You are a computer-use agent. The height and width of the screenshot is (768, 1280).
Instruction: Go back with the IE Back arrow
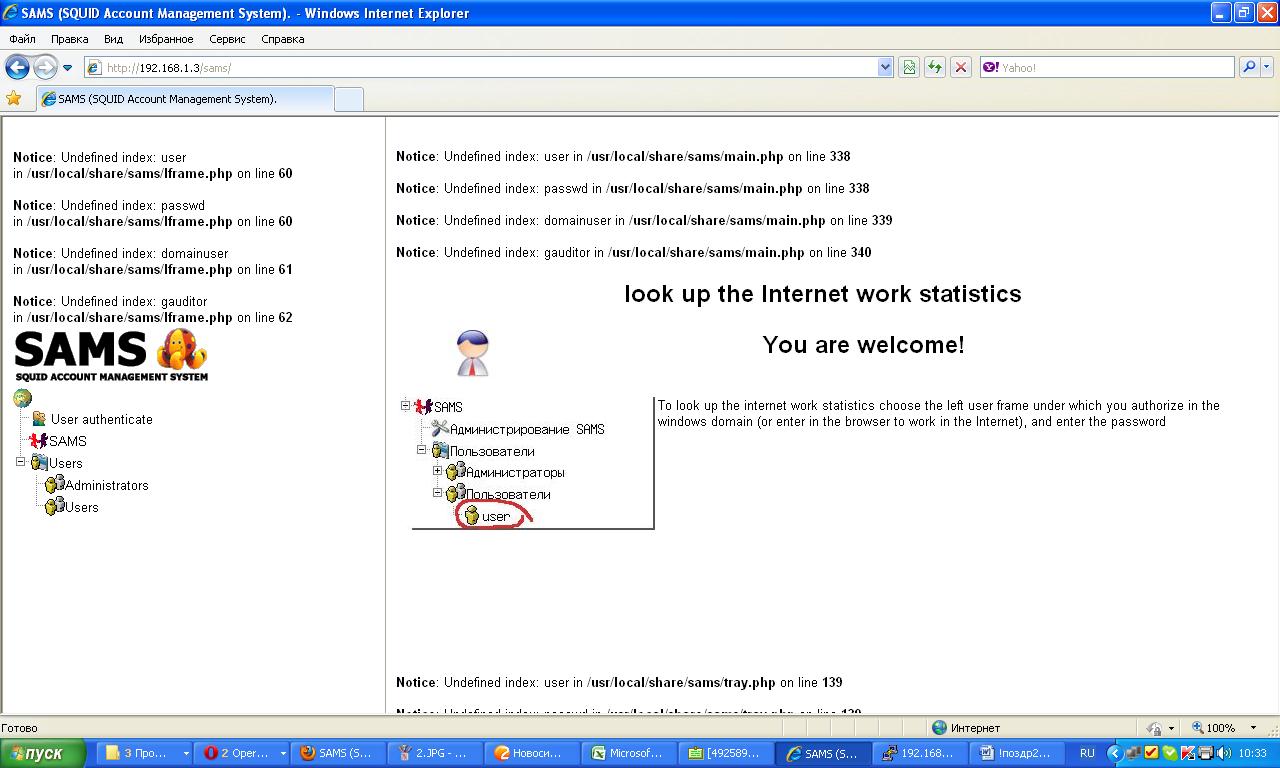17,67
